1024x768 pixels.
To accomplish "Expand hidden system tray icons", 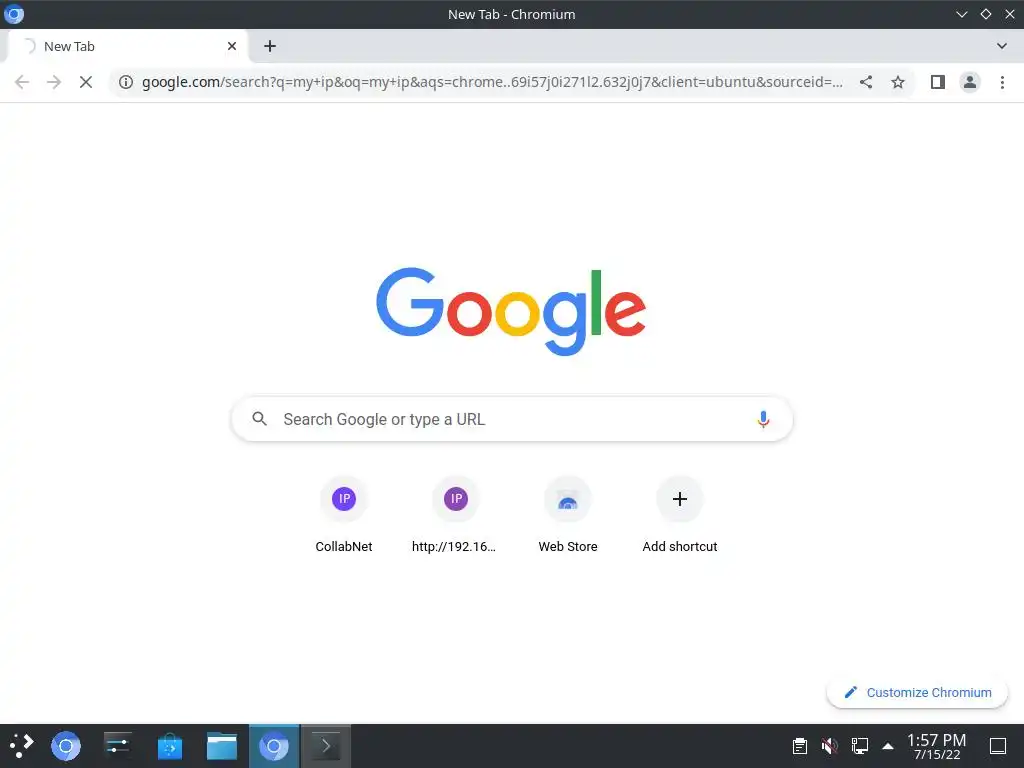I will [888, 746].
